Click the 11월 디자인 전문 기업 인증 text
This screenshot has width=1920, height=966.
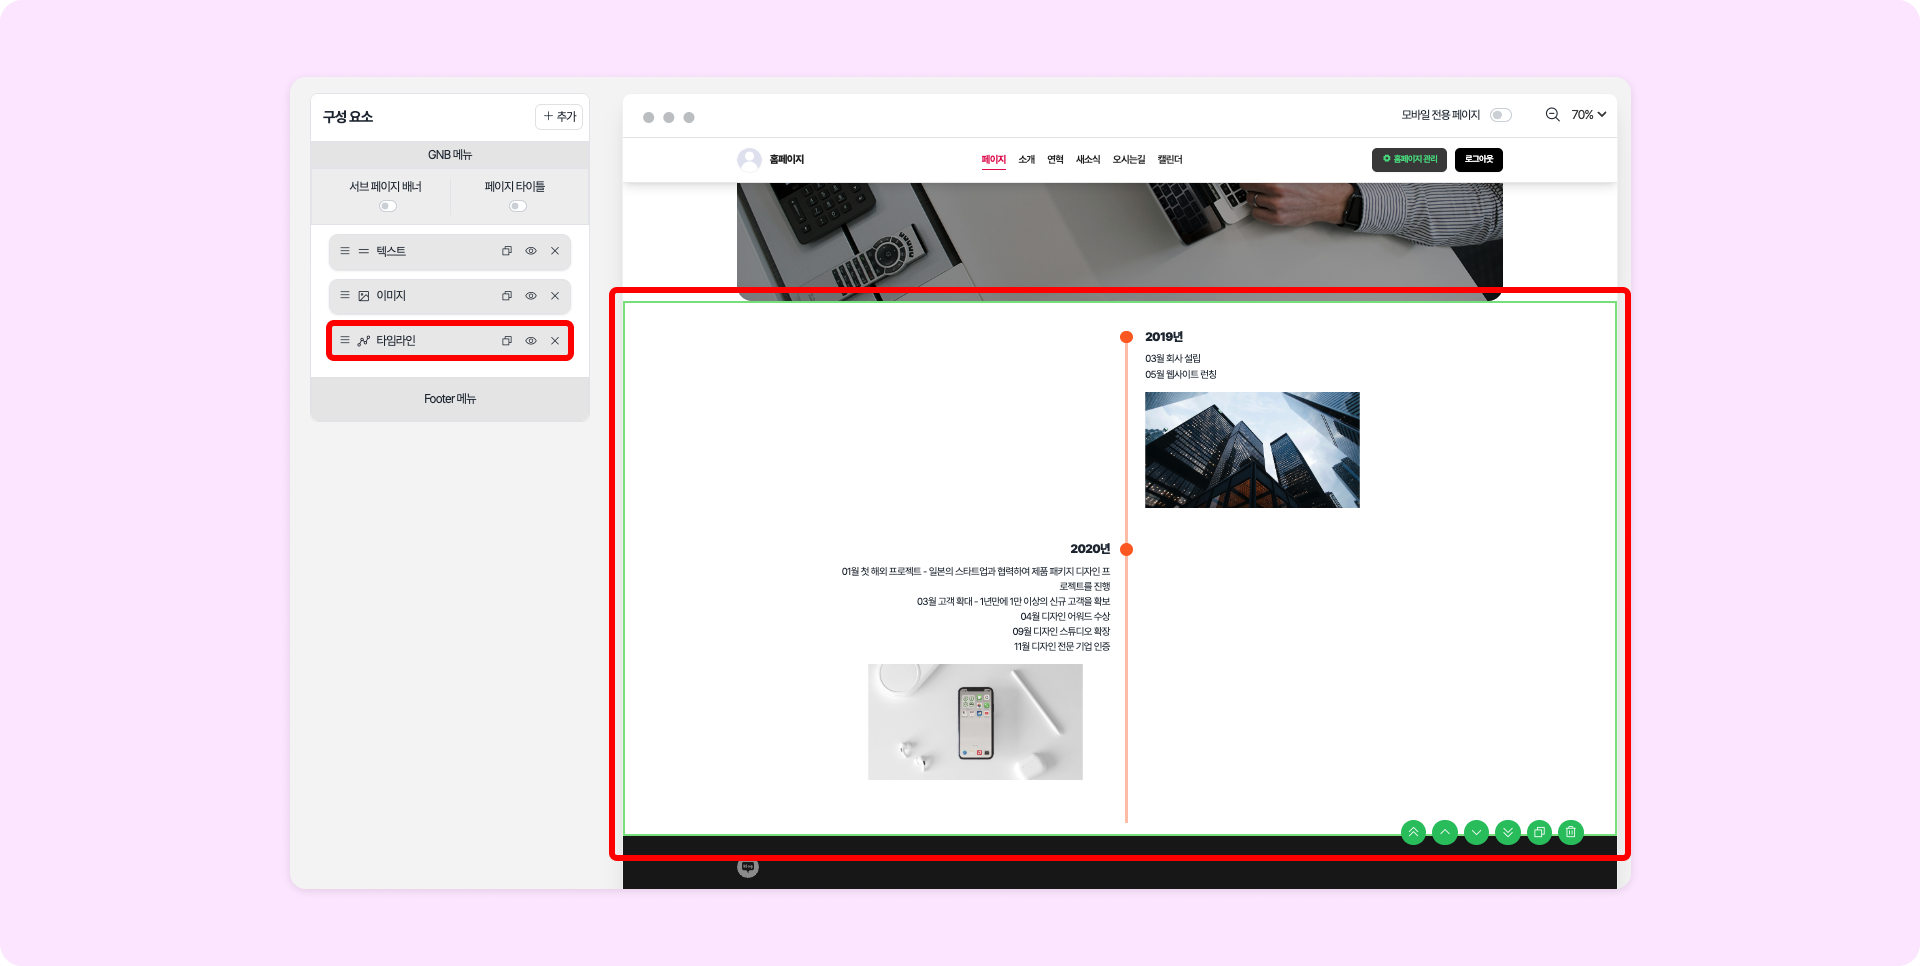[x=1062, y=647]
